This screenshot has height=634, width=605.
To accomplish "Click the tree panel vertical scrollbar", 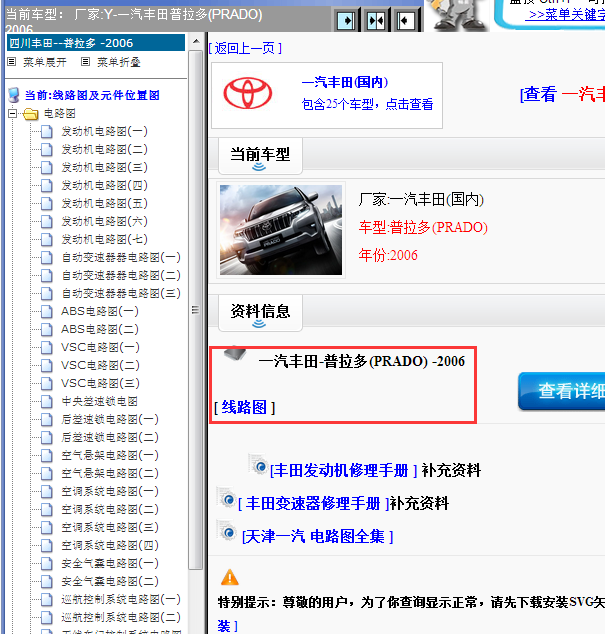I will tap(196, 309).
